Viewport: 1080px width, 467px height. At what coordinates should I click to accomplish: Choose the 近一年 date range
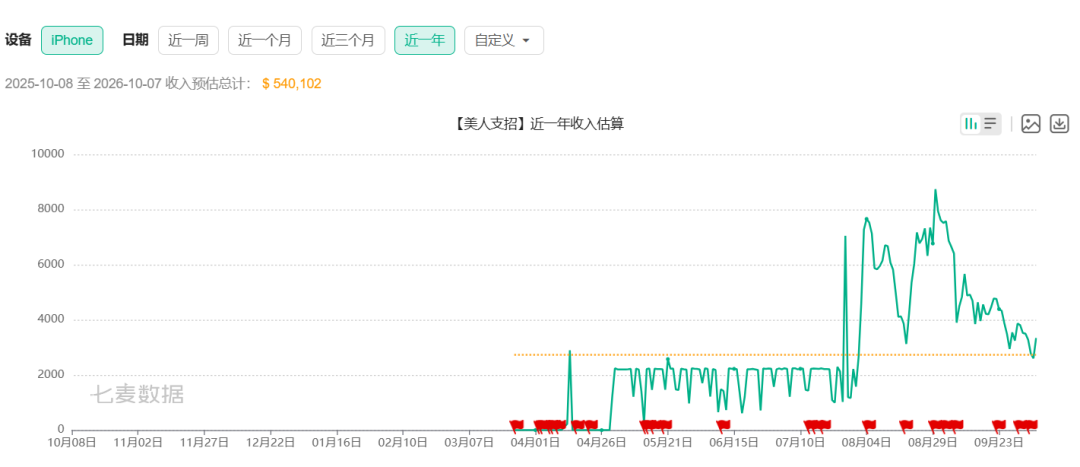click(424, 40)
